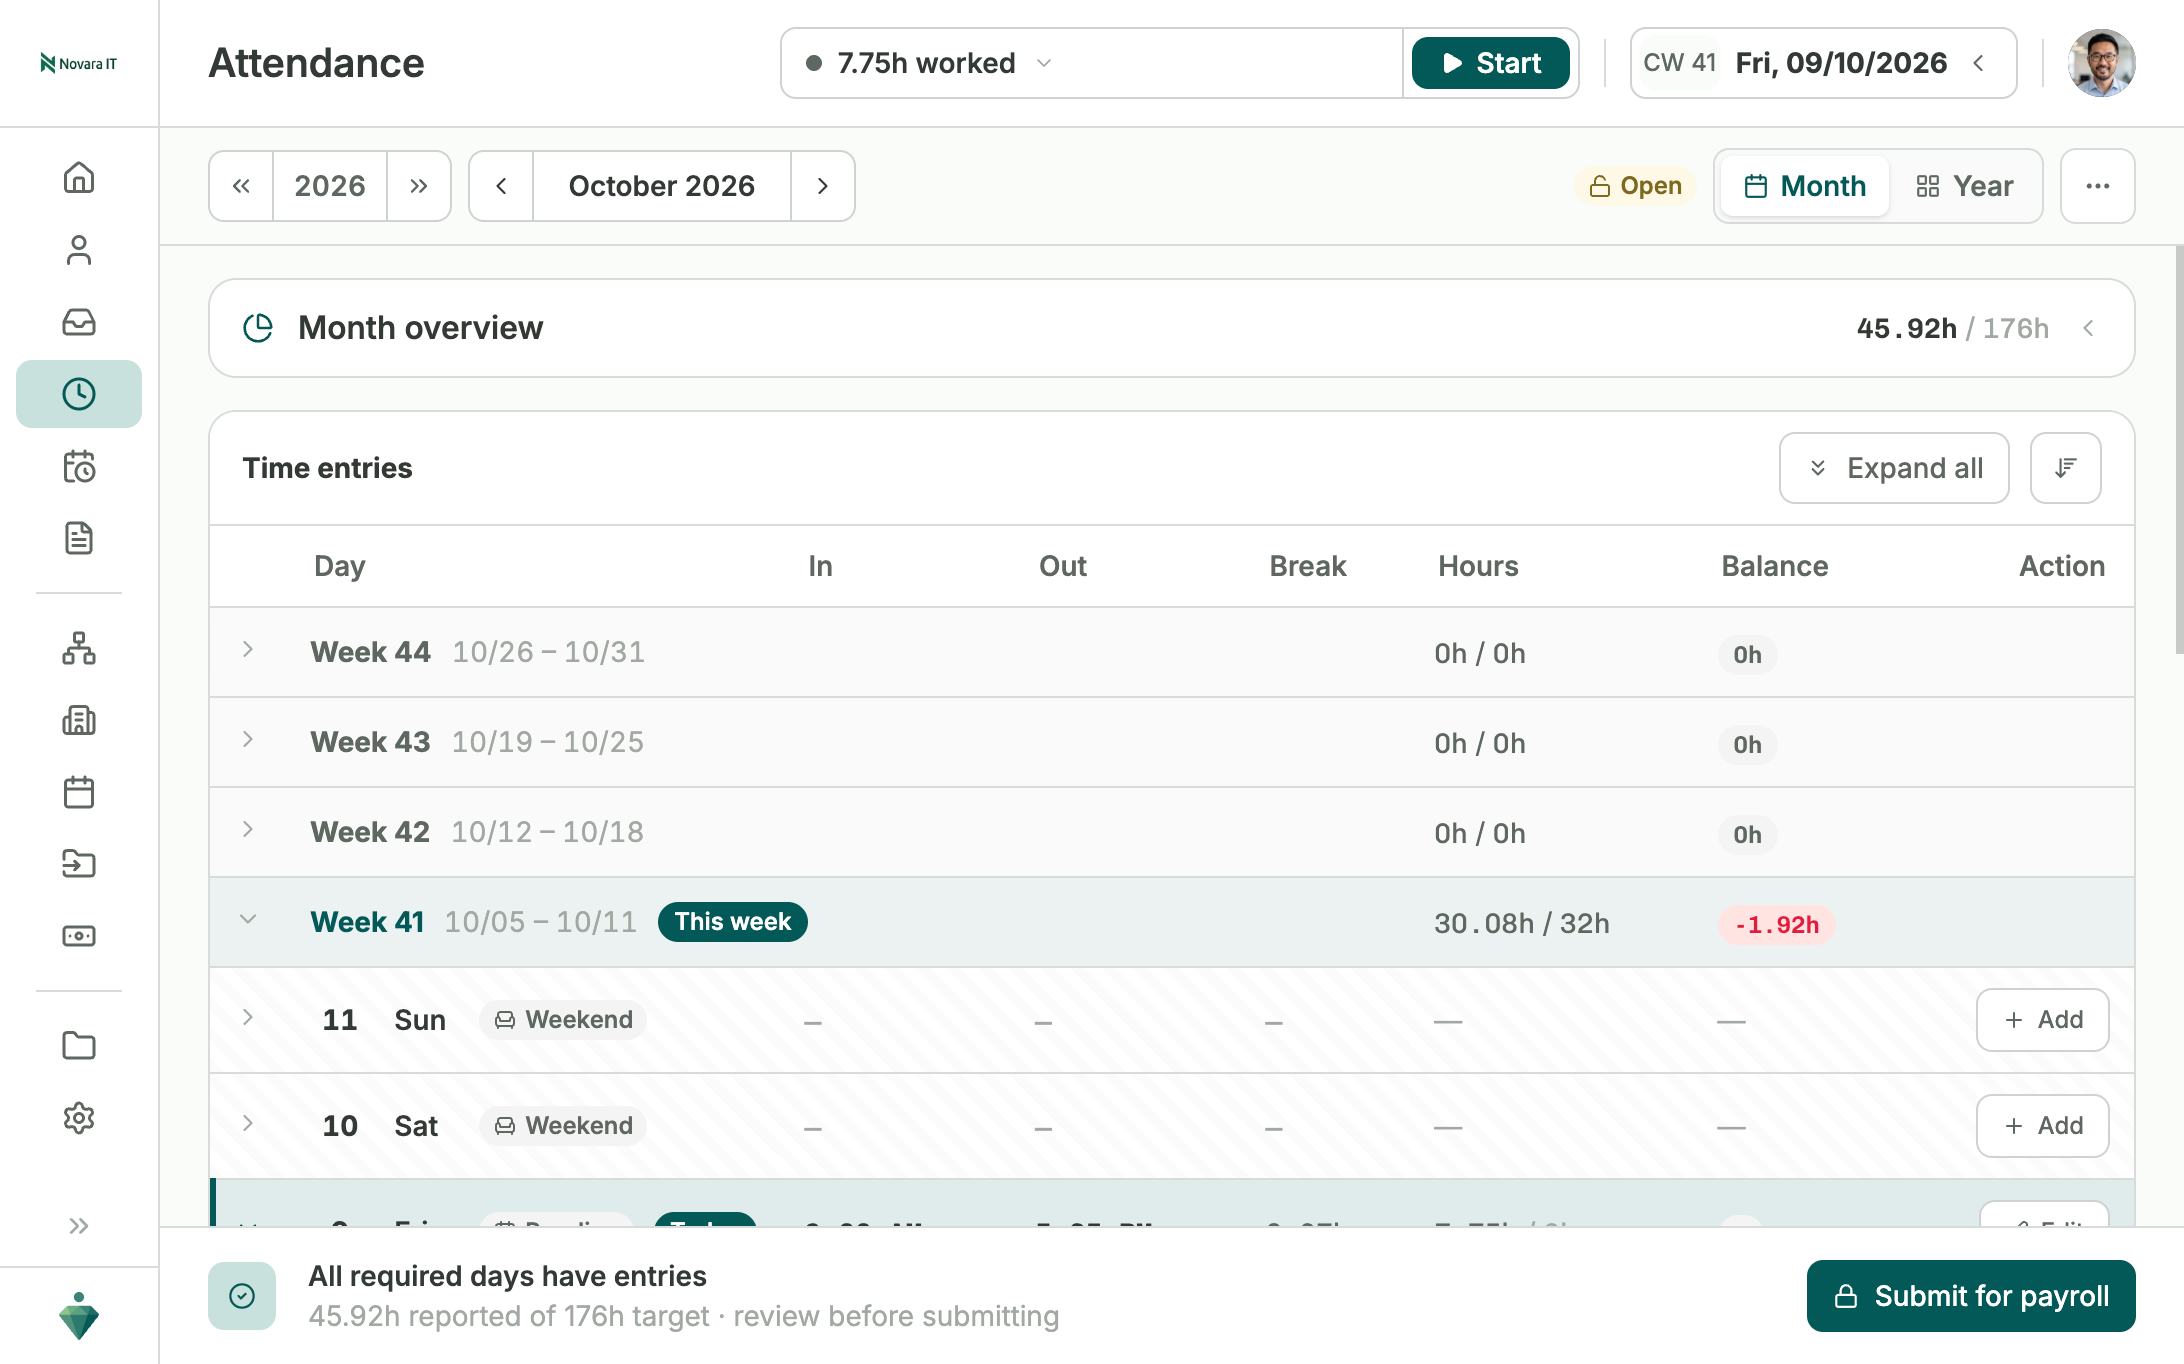
Task: Go to next year
Action: click(419, 186)
